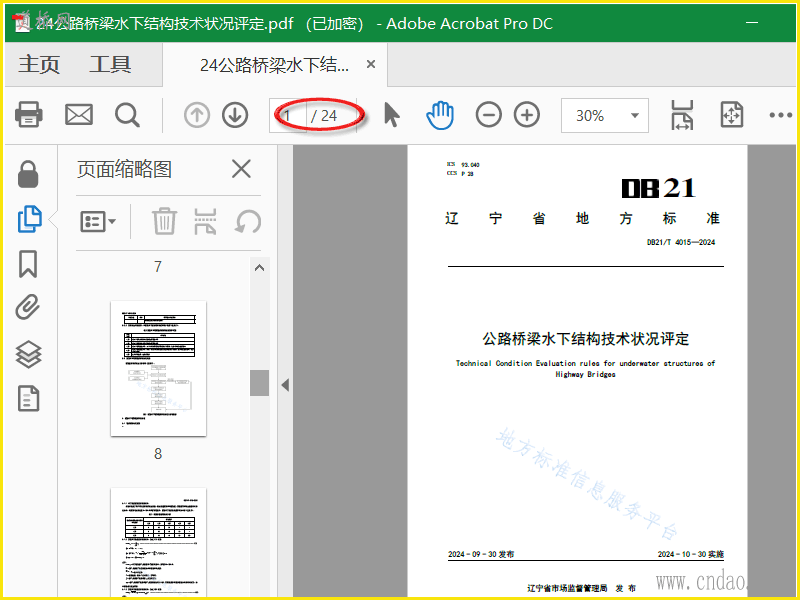Click the fit-width scrolling mode icon
The height and width of the screenshot is (600, 800).
click(682, 115)
